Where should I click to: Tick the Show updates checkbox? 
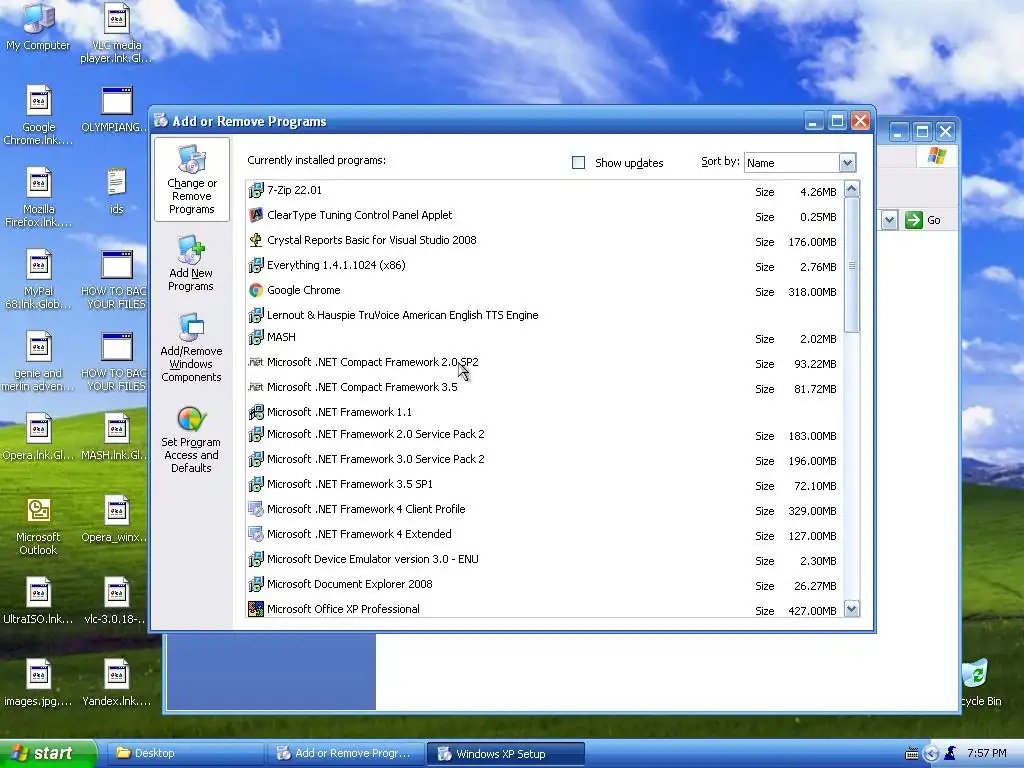click(x=579, y=163)
